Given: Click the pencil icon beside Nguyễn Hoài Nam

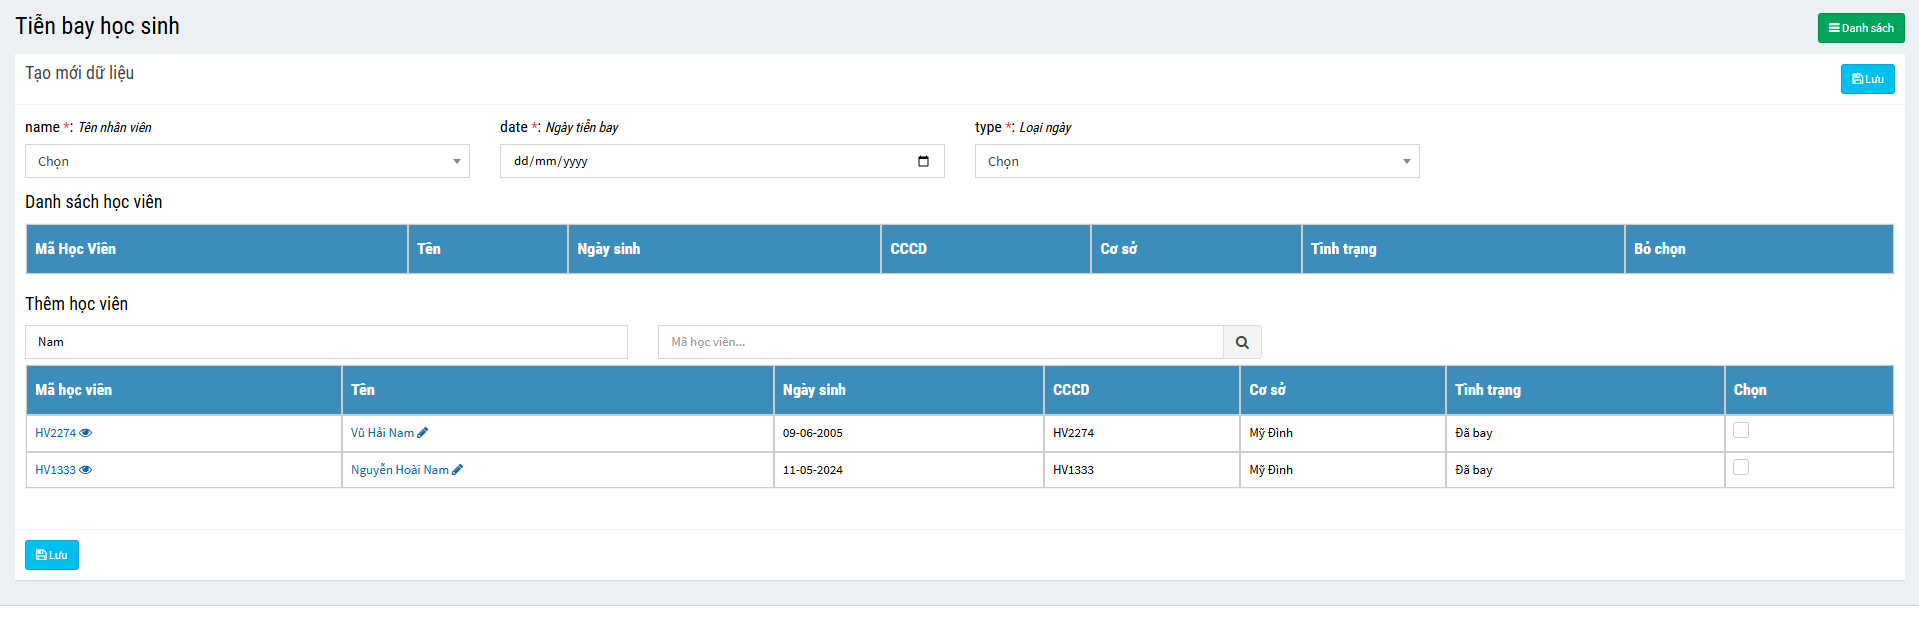Looking at the screenshot, I should [x=458, y=470].
